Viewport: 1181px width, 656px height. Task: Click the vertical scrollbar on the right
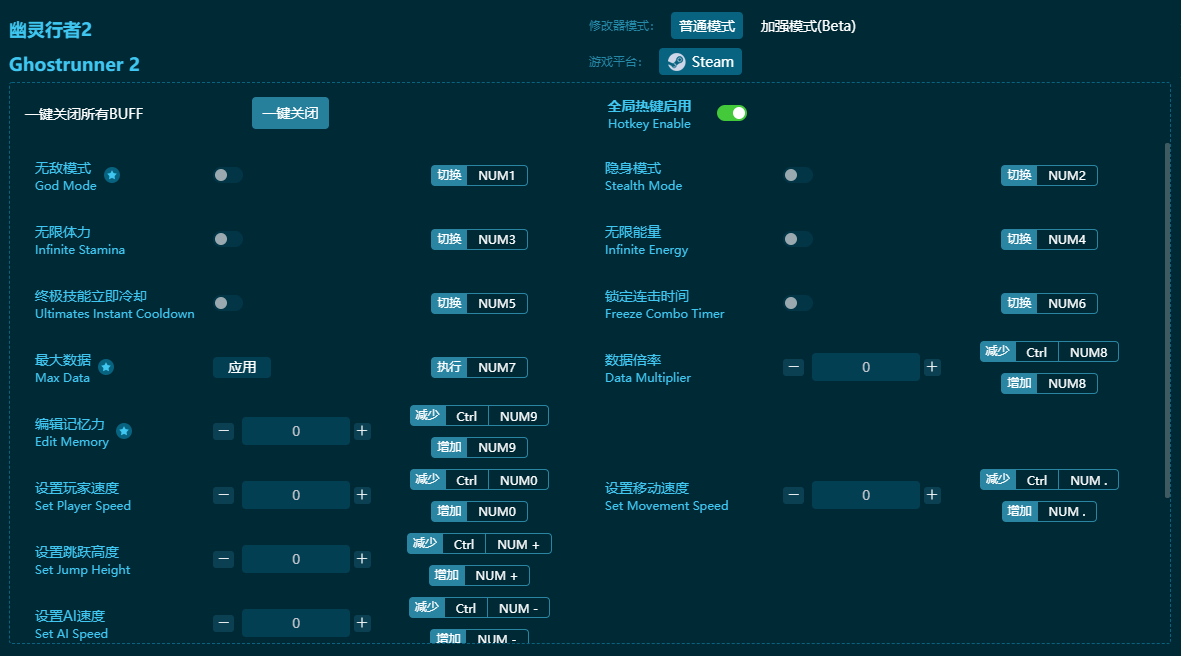pyautogui.click(x=1167, y=320)
